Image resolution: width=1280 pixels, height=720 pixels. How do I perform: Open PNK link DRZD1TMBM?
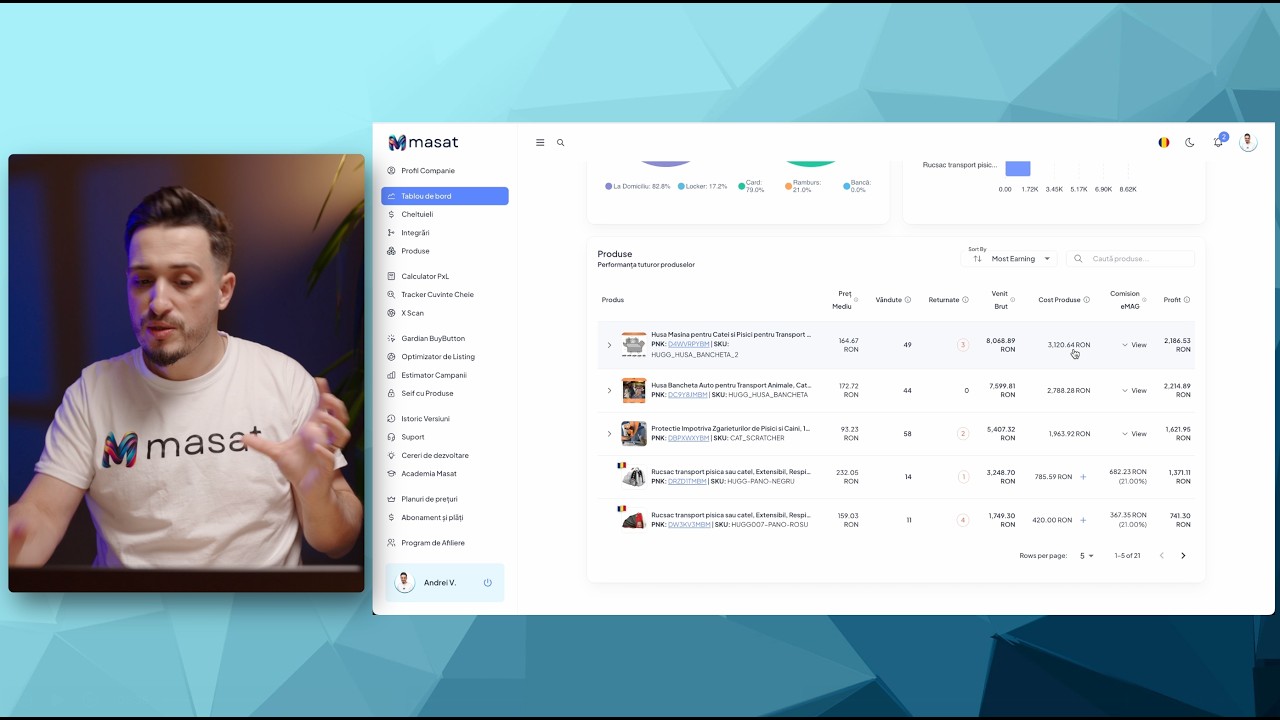coord(688,481)
